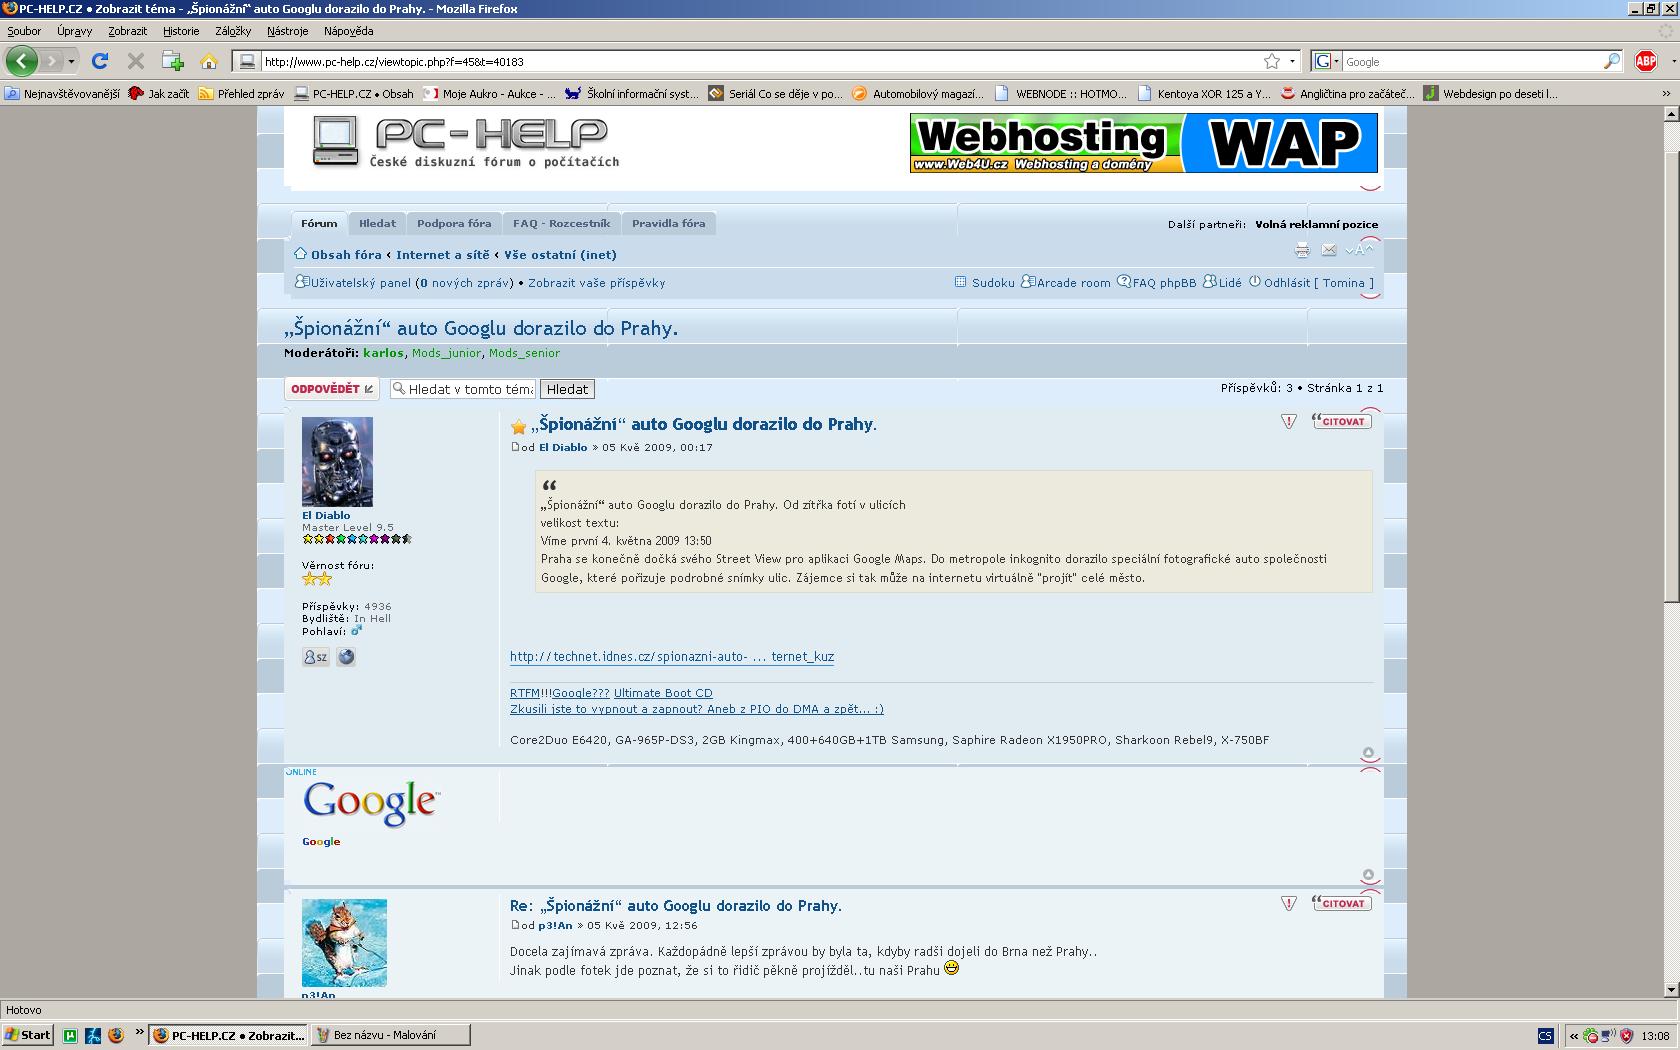Viewport: 1680px width, 1050px height.
Task: Report El Diablo's post with exclamation icon
Action: pyautogui.click(x=1289, y=421)
